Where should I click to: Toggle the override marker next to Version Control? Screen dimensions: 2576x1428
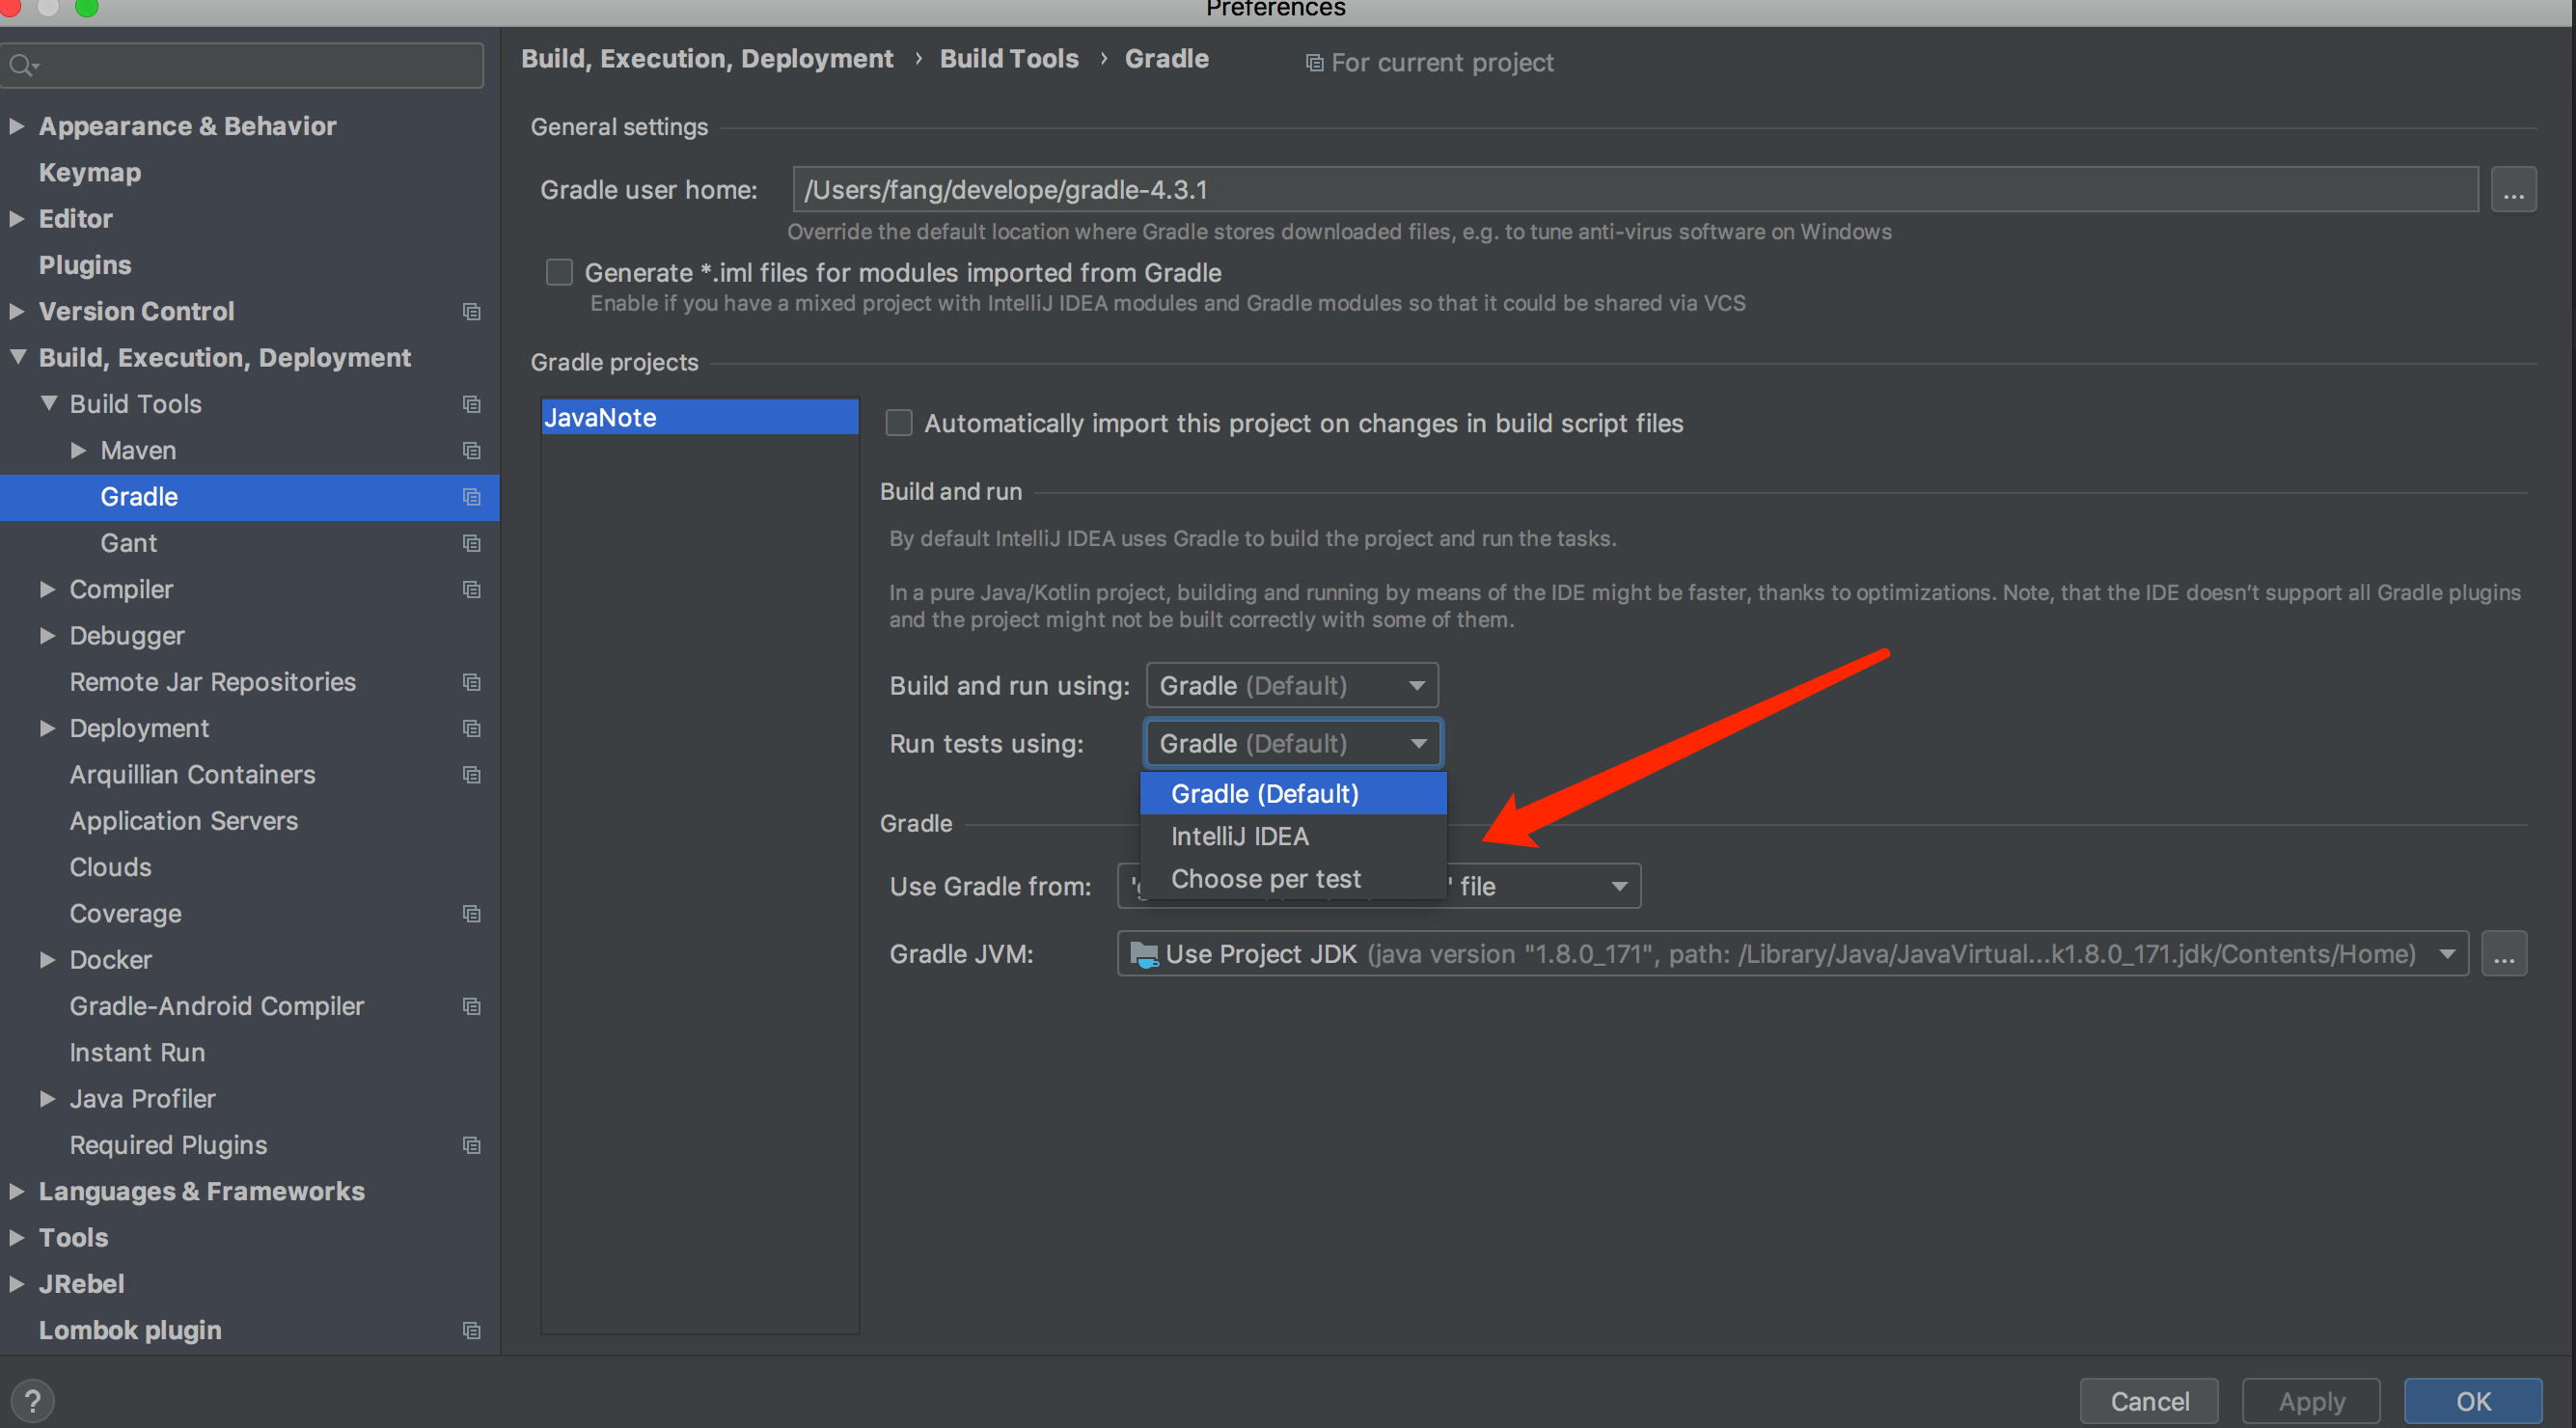[471, 311]
